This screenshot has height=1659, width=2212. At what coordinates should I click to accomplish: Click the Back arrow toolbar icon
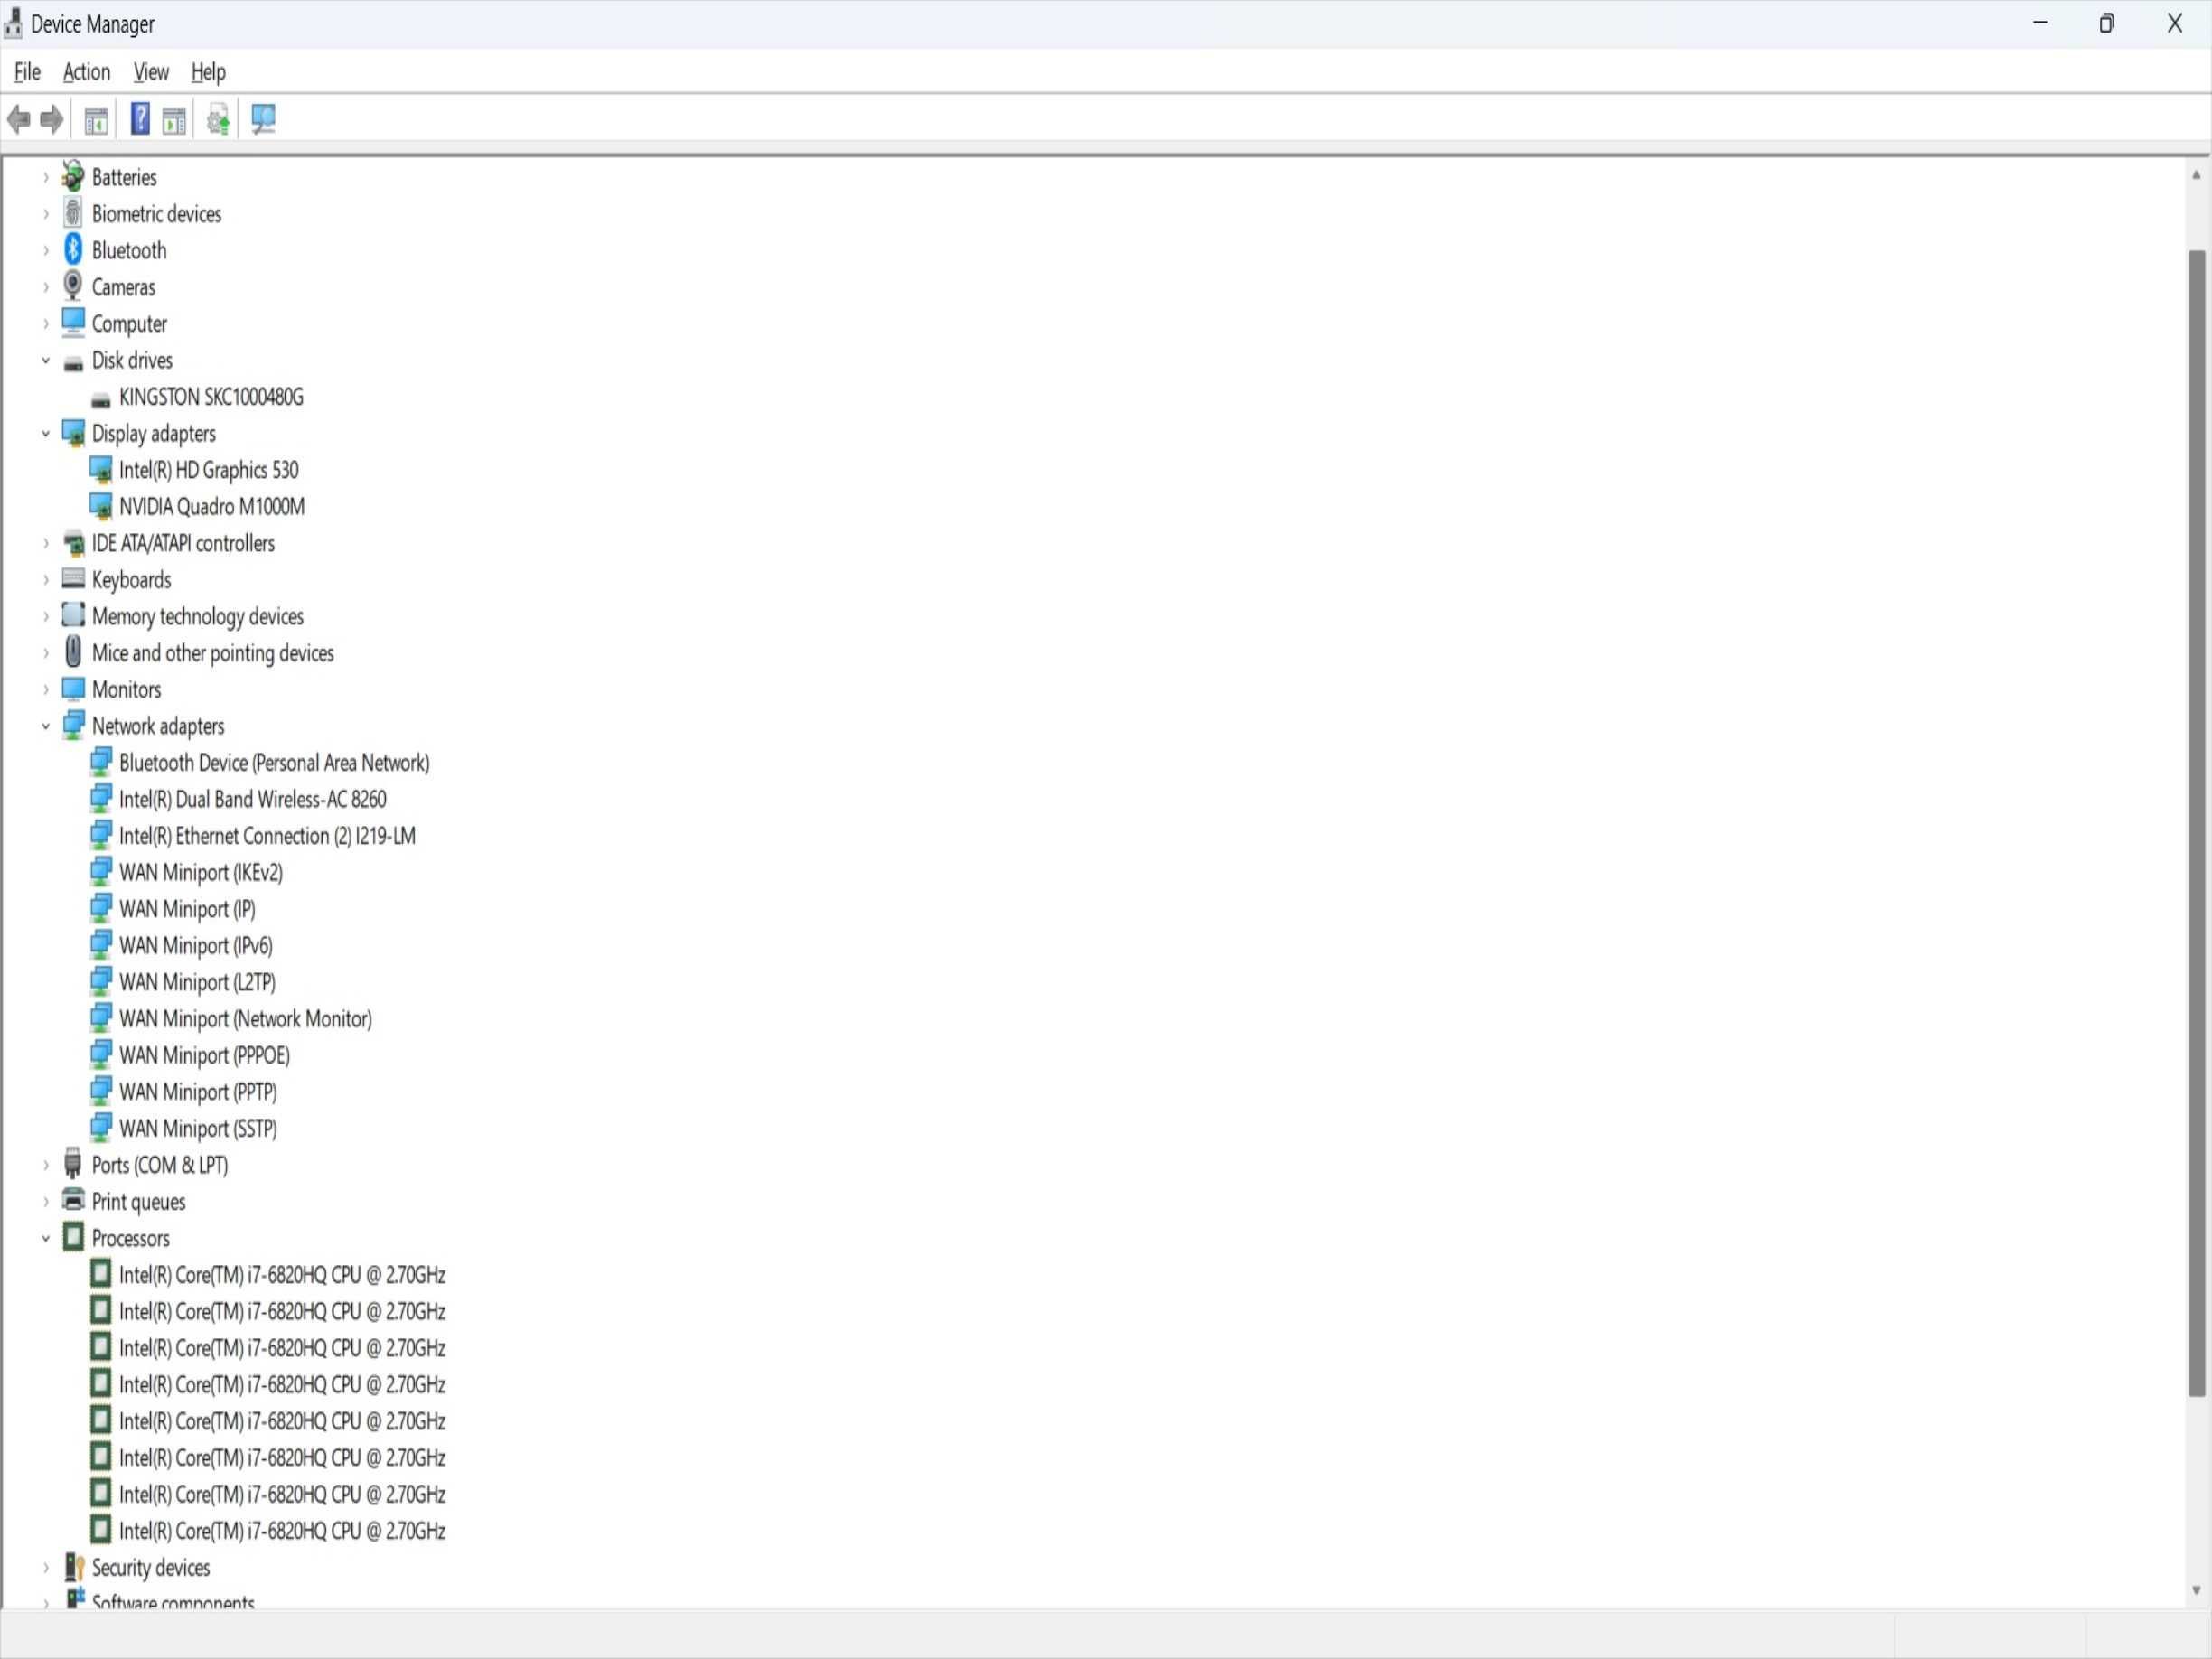click(18, 120)
